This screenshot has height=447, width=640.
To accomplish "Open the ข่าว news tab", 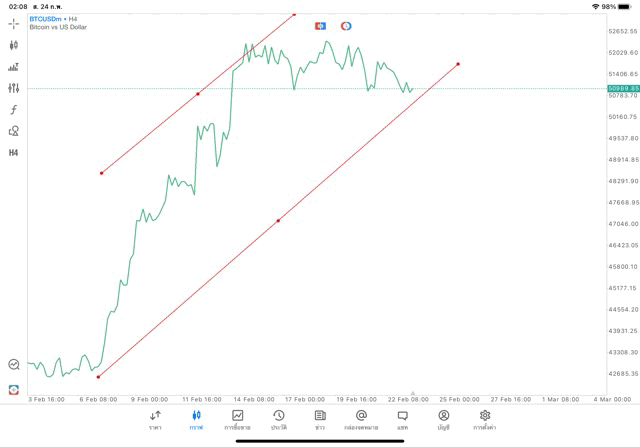I will coord(320,419).
